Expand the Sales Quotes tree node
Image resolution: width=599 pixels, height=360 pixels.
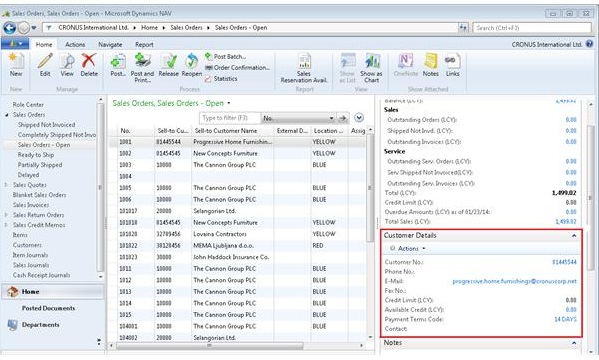click(x=6, y=185)
